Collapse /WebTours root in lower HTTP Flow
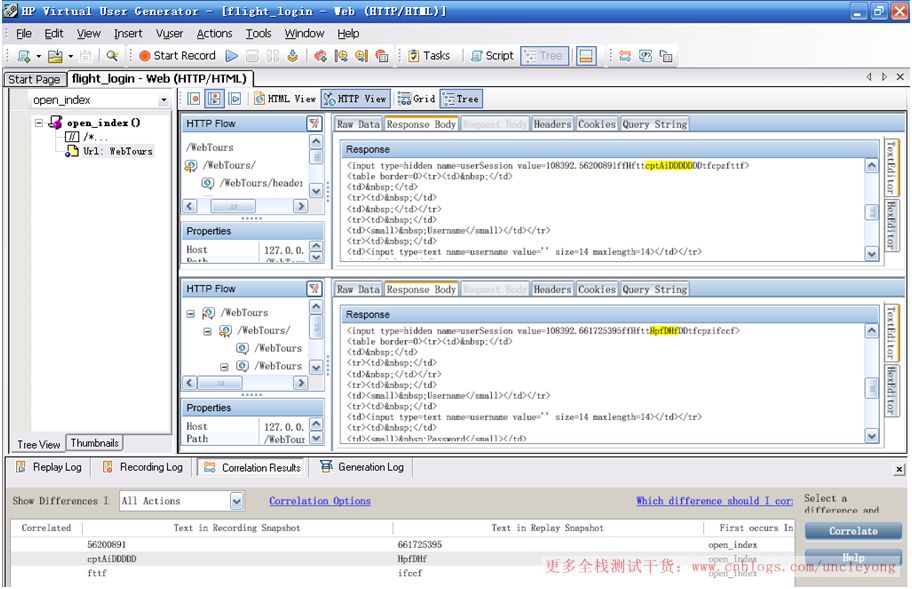 point(190,313)
